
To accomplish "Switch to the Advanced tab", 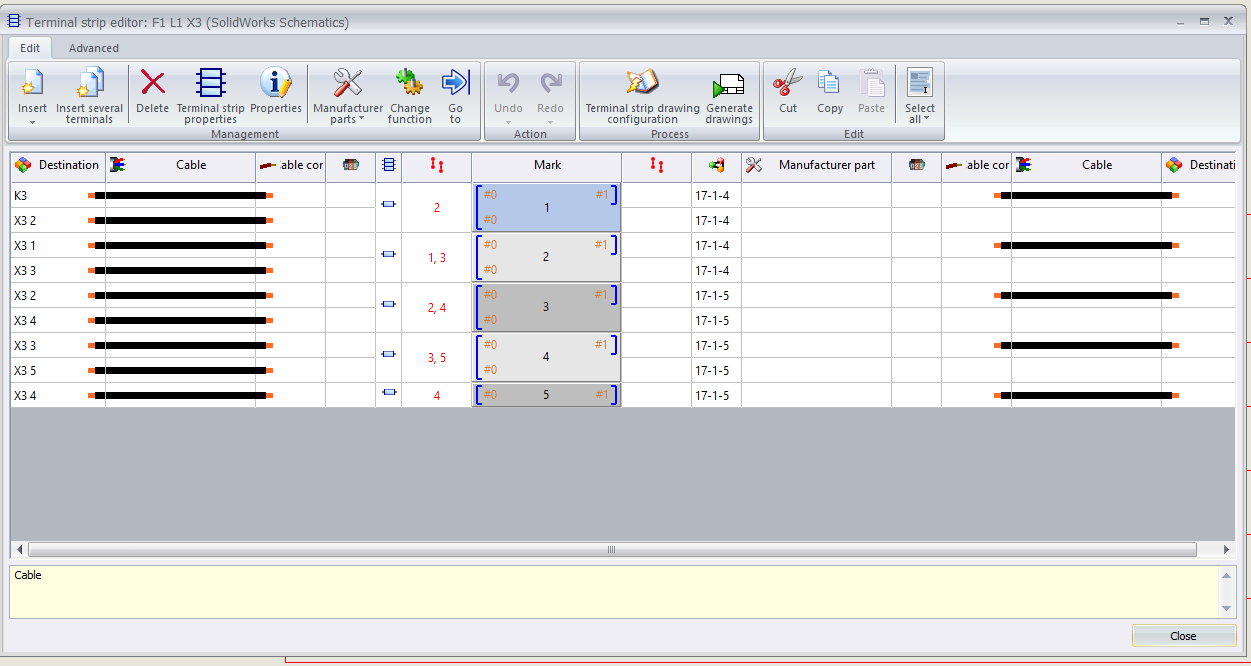I will point(94,48).
